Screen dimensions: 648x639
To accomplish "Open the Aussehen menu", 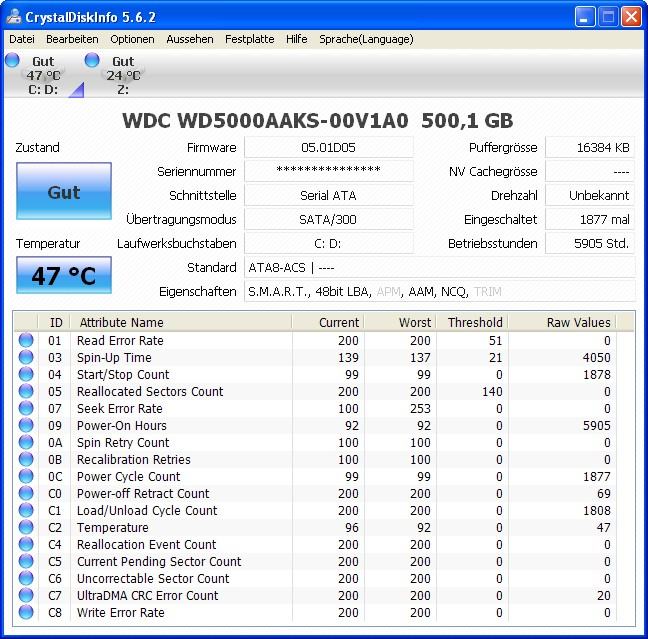I will [x=190, y=39].
